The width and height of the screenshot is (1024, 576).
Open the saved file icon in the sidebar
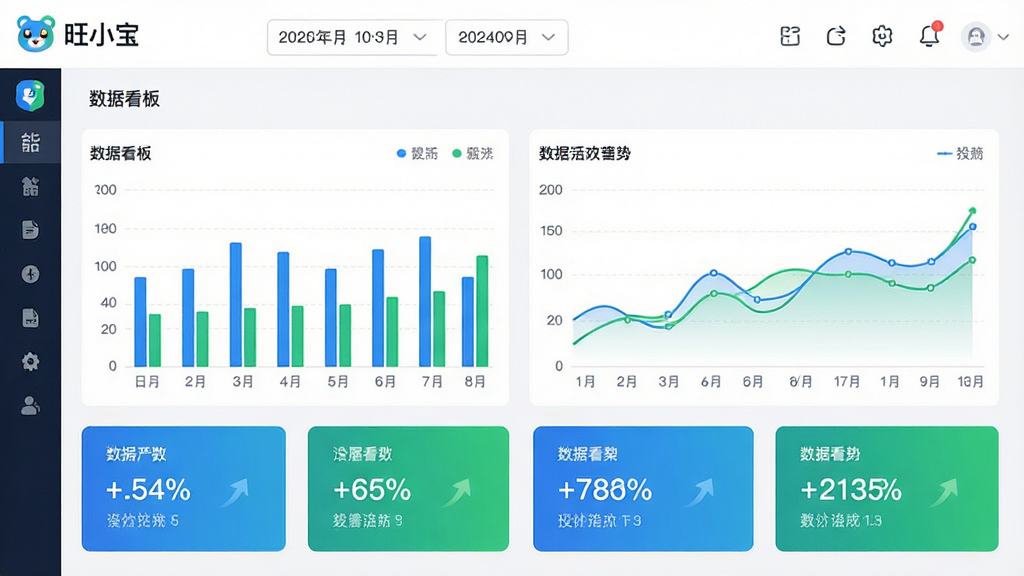(30, 318)
